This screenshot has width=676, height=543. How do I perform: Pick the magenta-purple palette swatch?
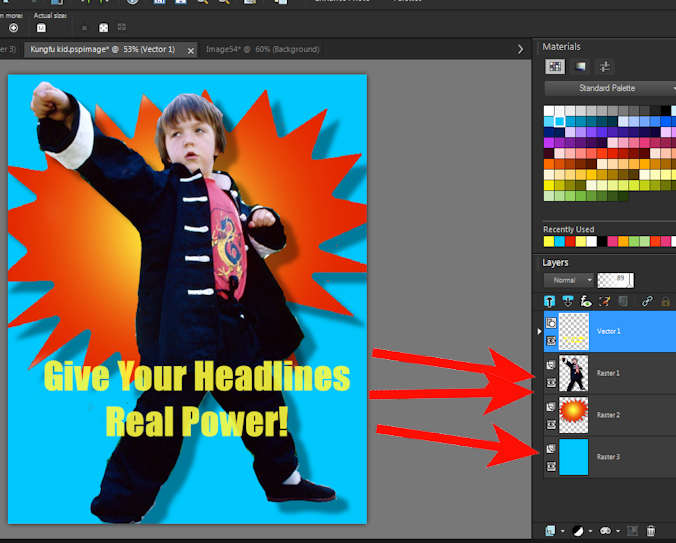coord(549,143)
